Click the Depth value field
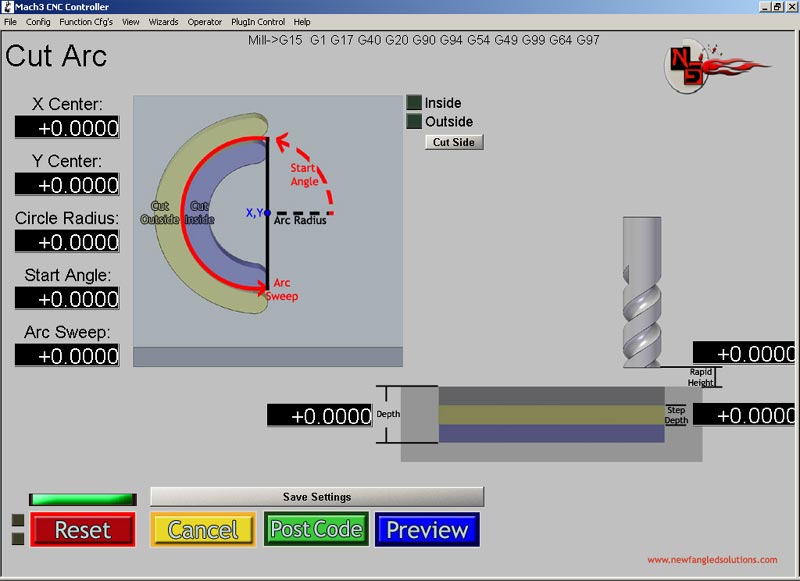 320,416
